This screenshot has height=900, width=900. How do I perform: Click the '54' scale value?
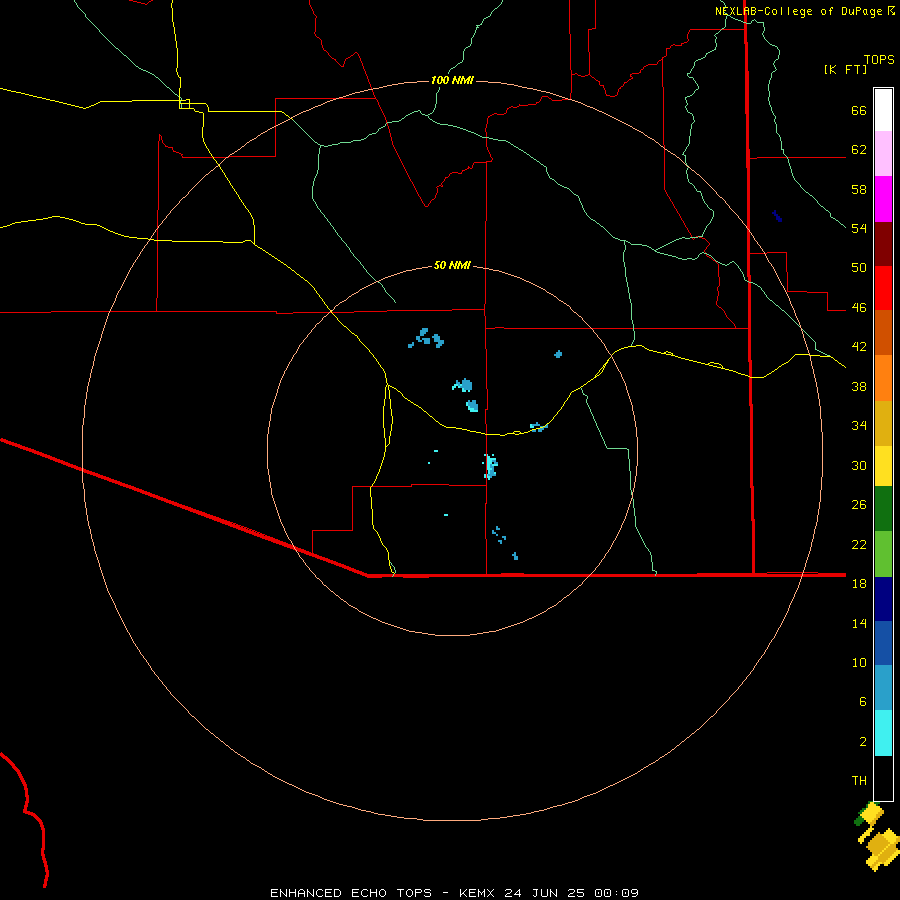(x=859, y=228)
